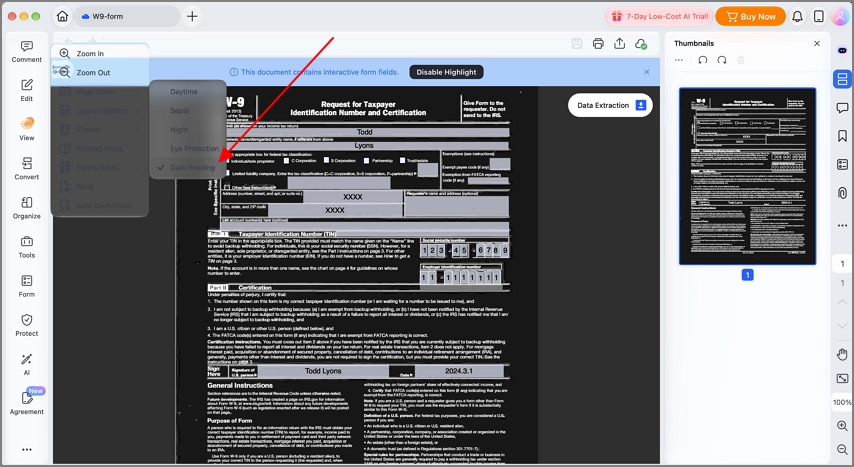Select the Dark Reading theme

tap(188, 168)
